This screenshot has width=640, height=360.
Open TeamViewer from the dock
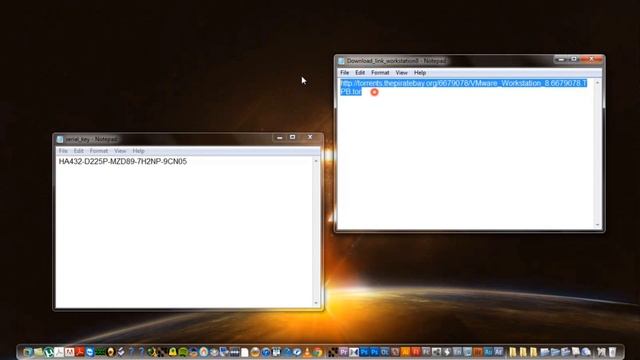(90, 351)
